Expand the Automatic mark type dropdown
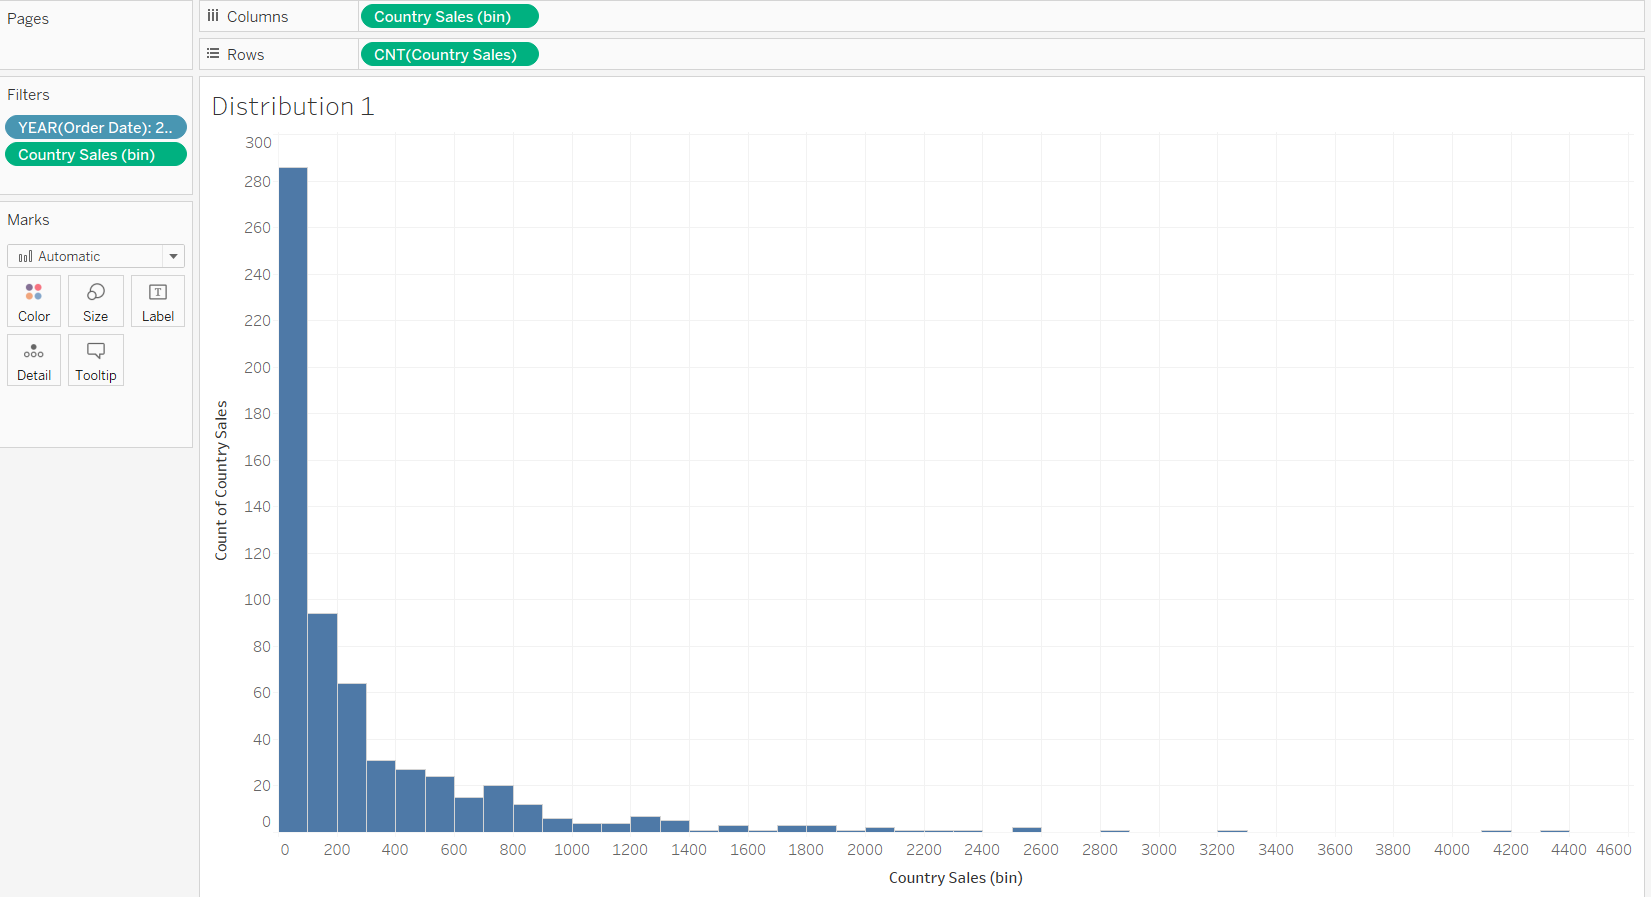The width and height of the screenshot is (1651, 897). [173, 257]
